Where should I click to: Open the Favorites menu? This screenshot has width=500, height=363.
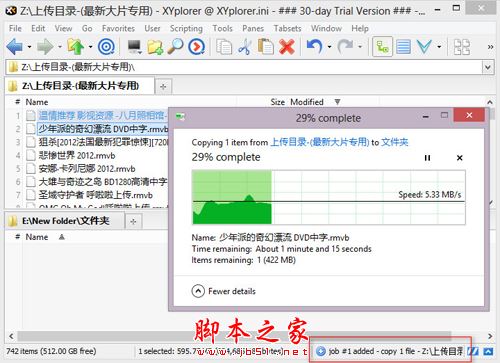coord(118,28)
